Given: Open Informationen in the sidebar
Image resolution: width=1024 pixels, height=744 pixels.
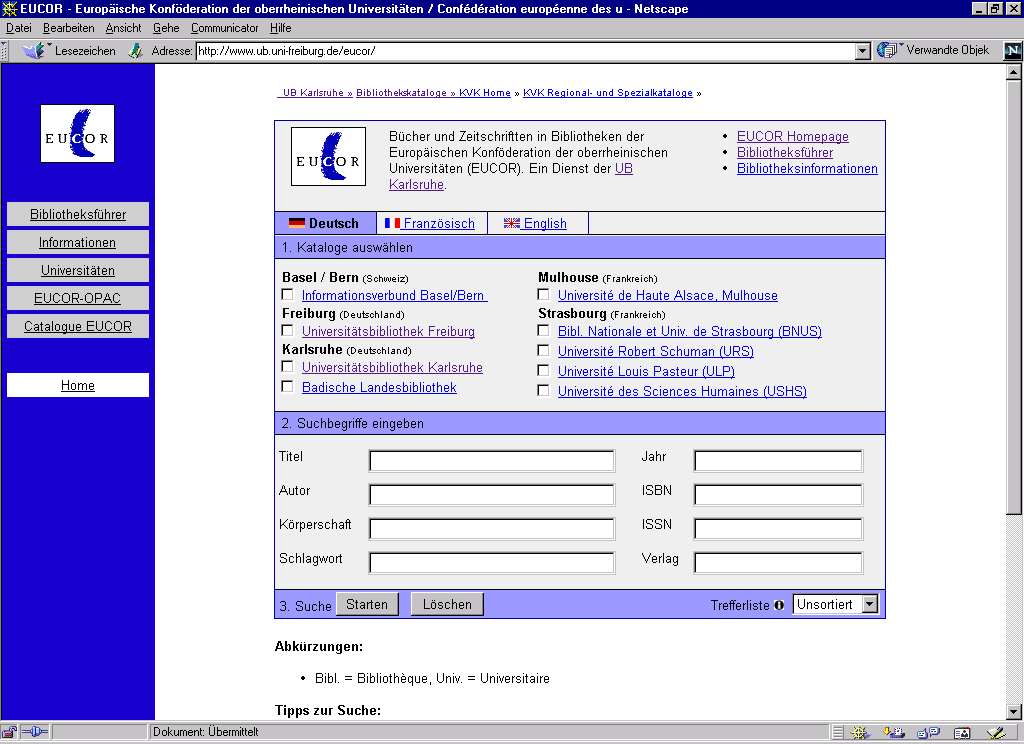Looking at the screenshot, I should [x=78, y=242].
